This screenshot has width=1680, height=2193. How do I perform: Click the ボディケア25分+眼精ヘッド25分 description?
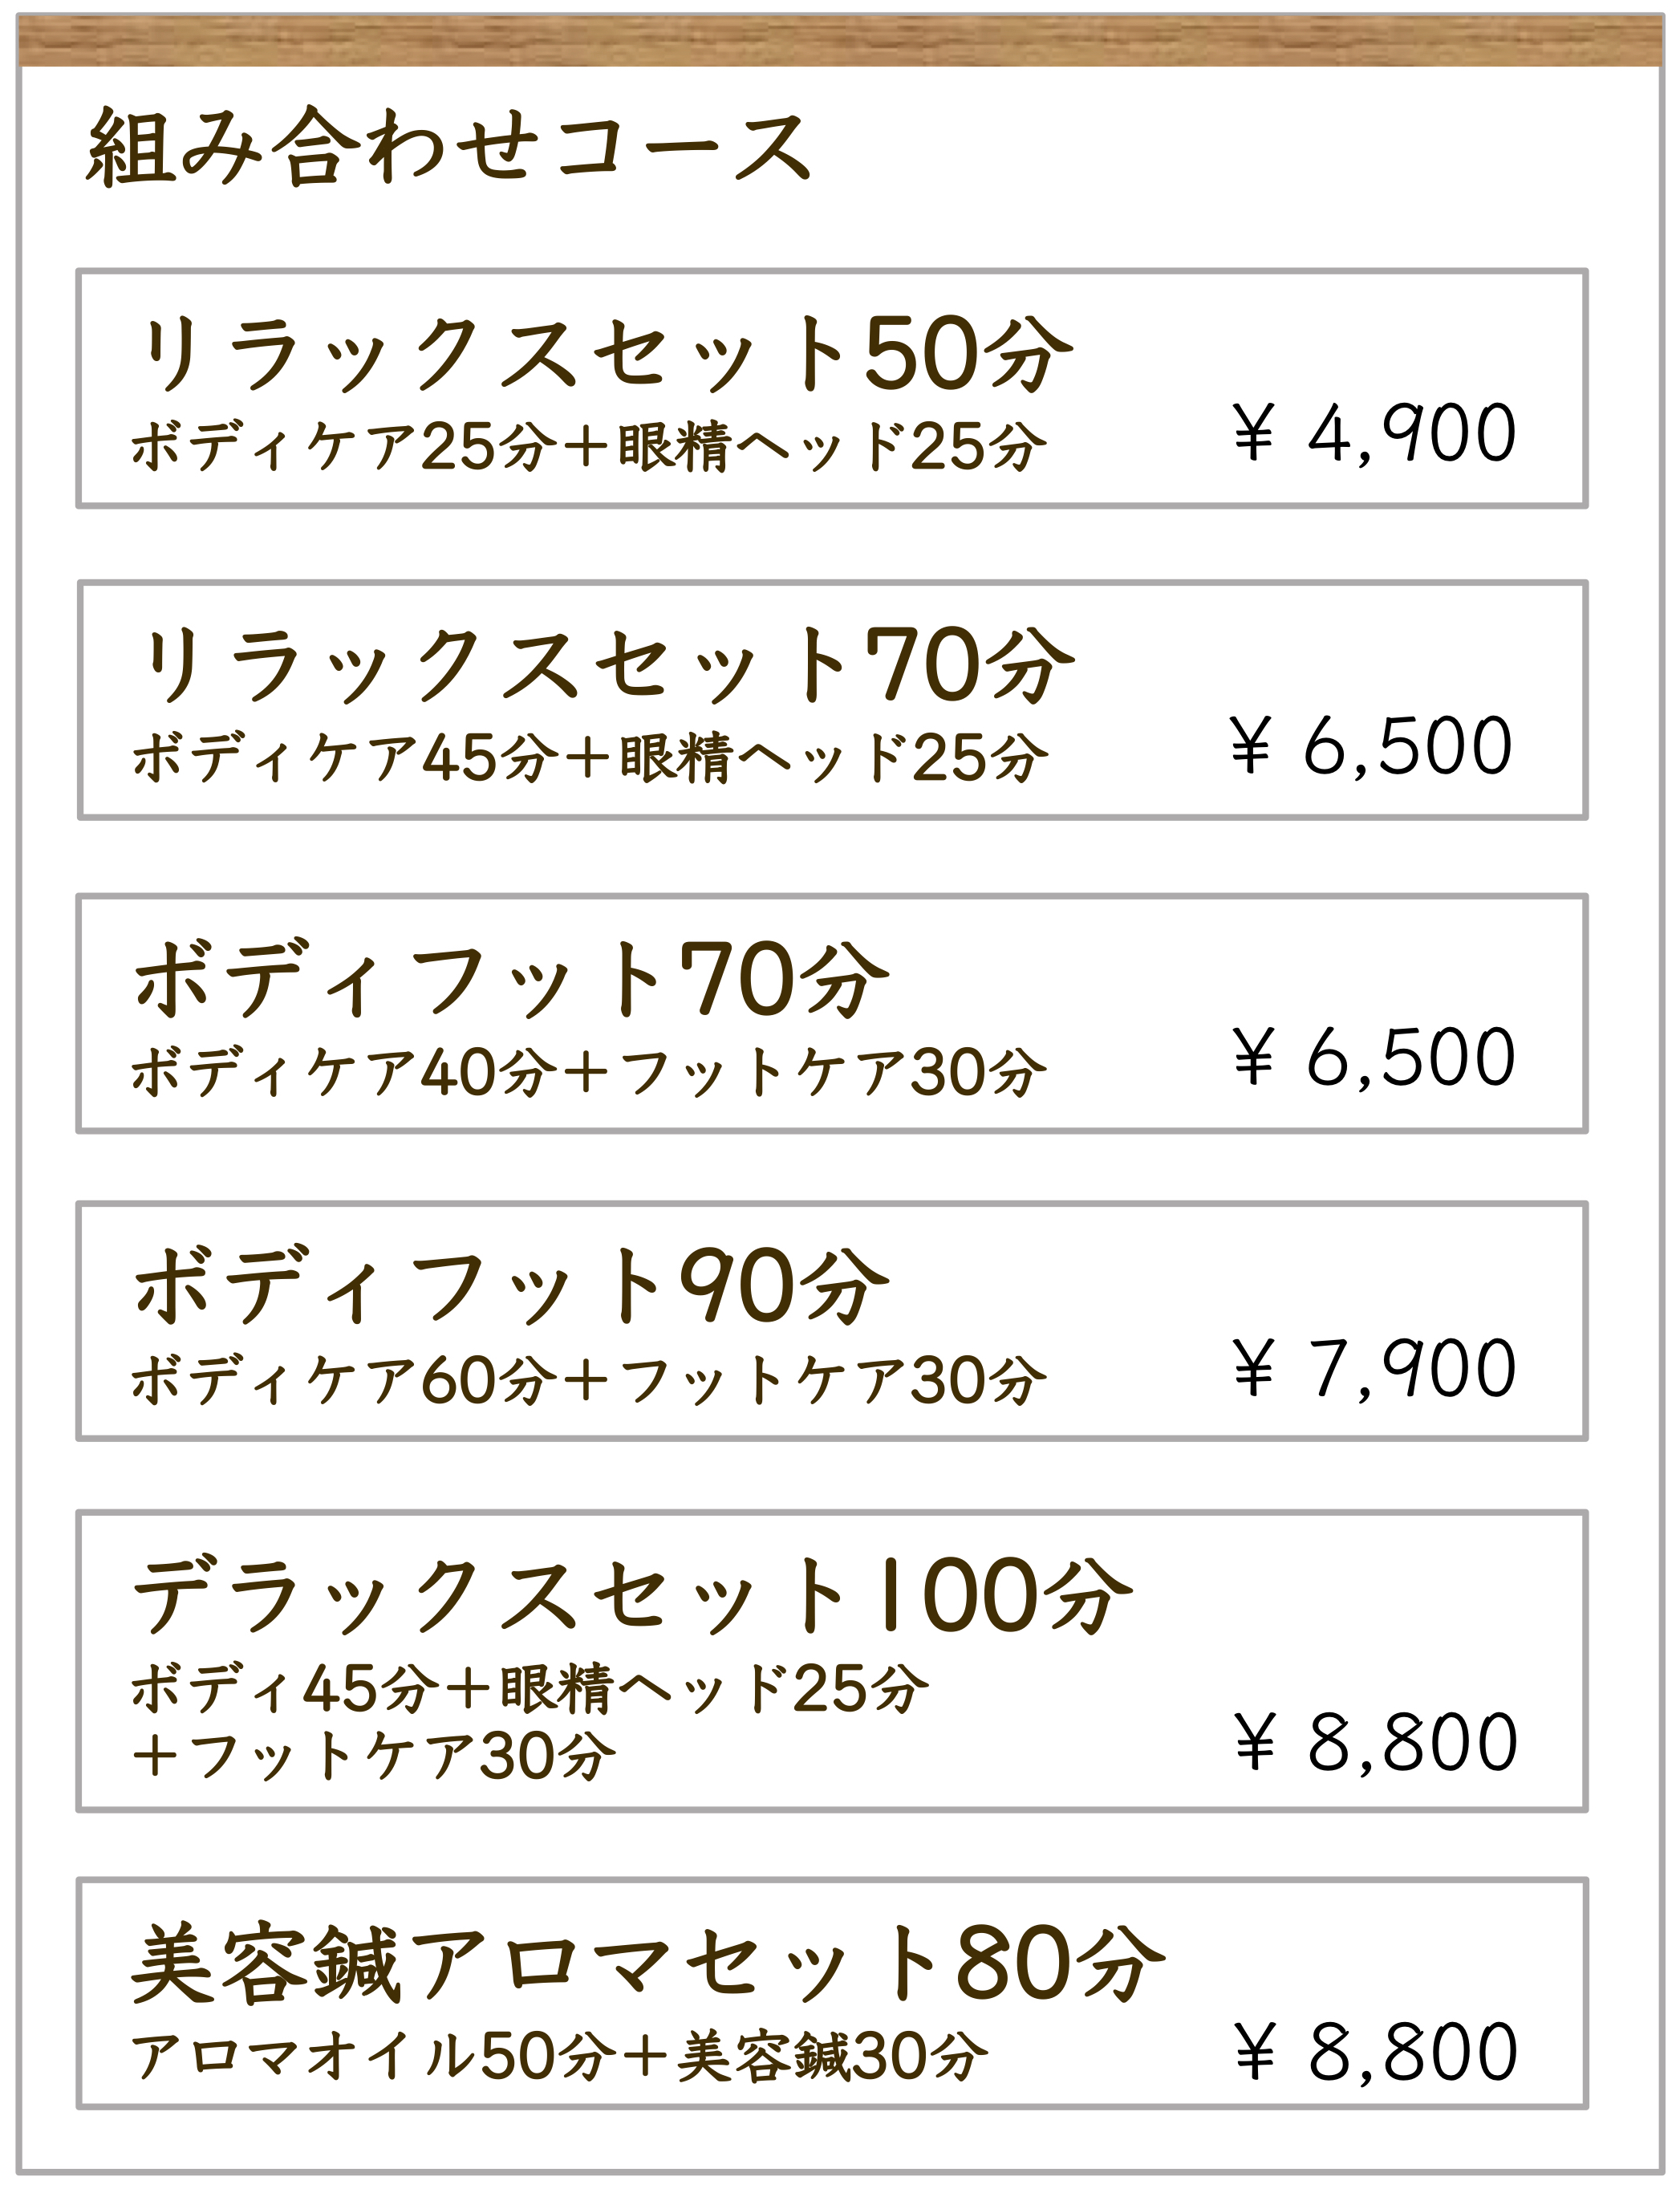[589, 445]
